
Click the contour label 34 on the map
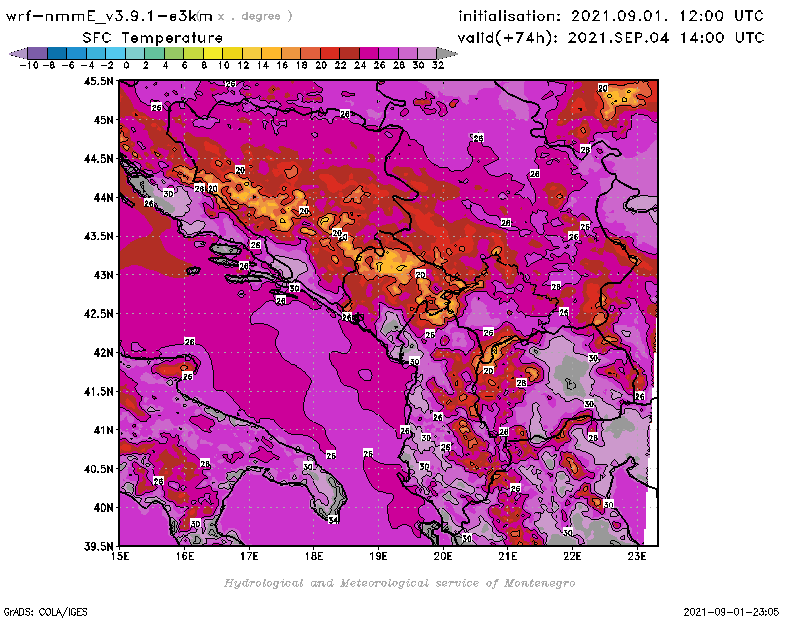pyautogui.click(x=333, y=520)
